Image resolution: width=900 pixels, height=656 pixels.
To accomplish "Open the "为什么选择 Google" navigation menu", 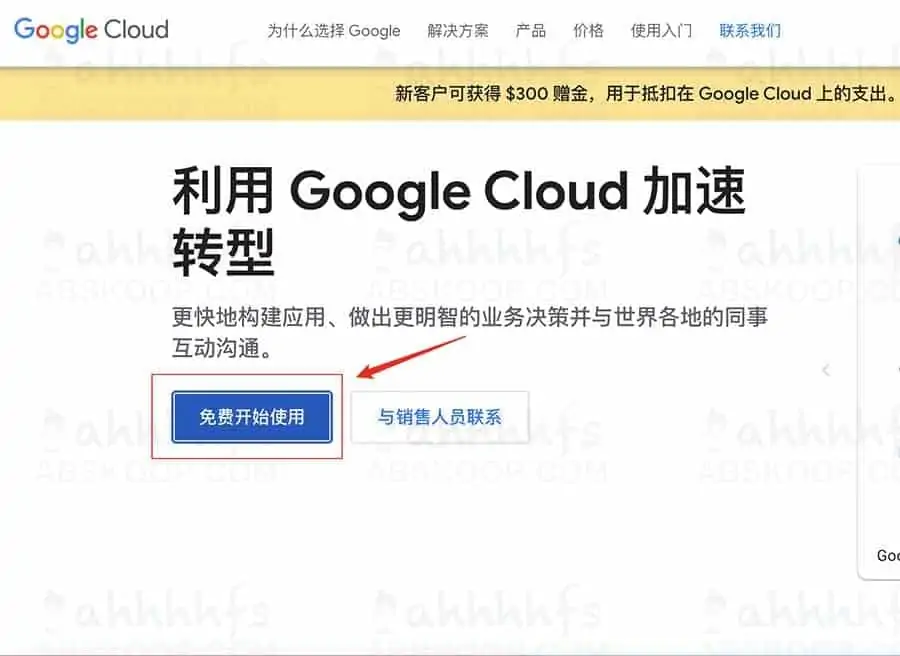I will (334, 31).
